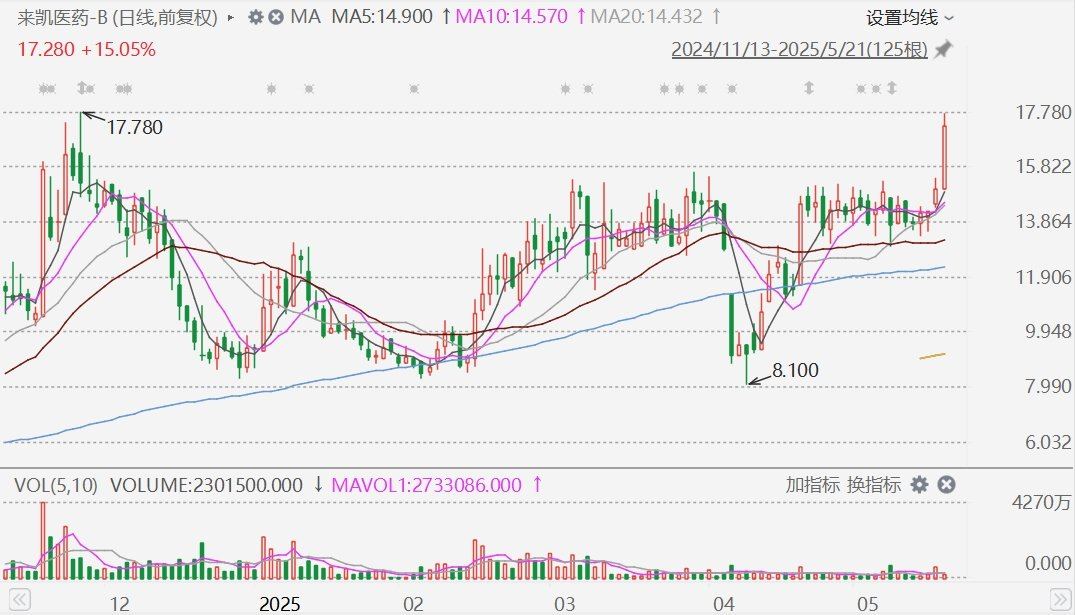This screenshot has height=615, width=1075.
Task: Open date range 2024/11/13-2025/5/21 link
Action: pyautogui.click(x=799, y=50)
